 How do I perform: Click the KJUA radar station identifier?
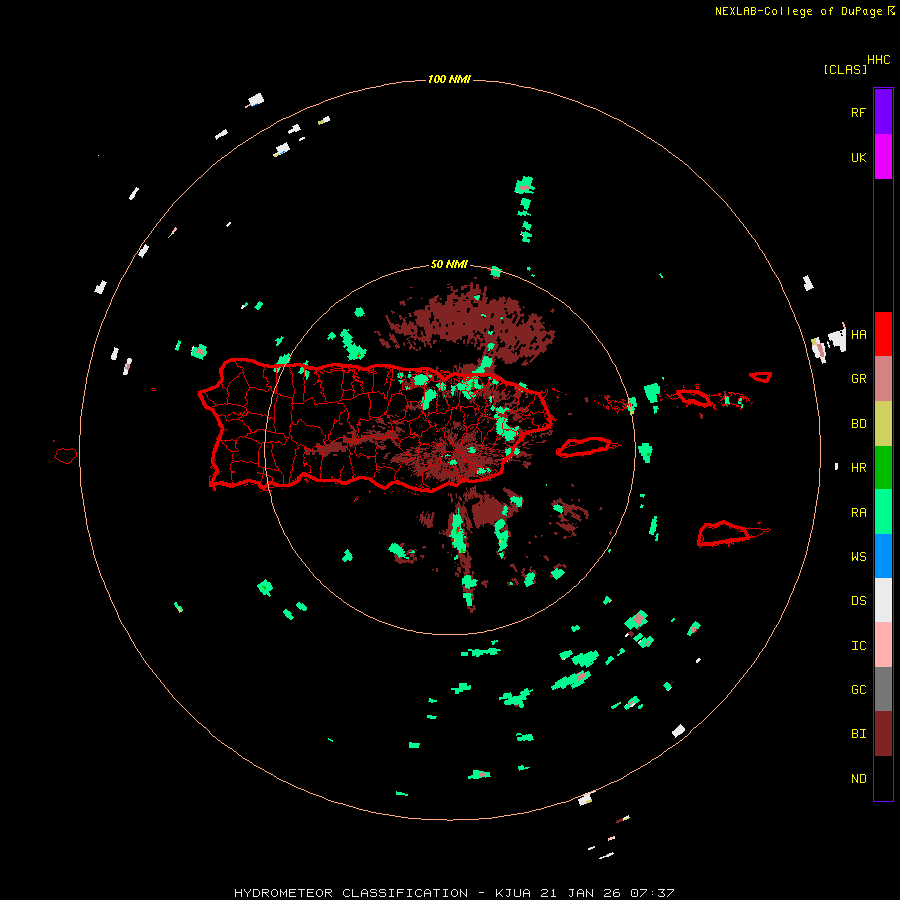(x=514, y=893)
